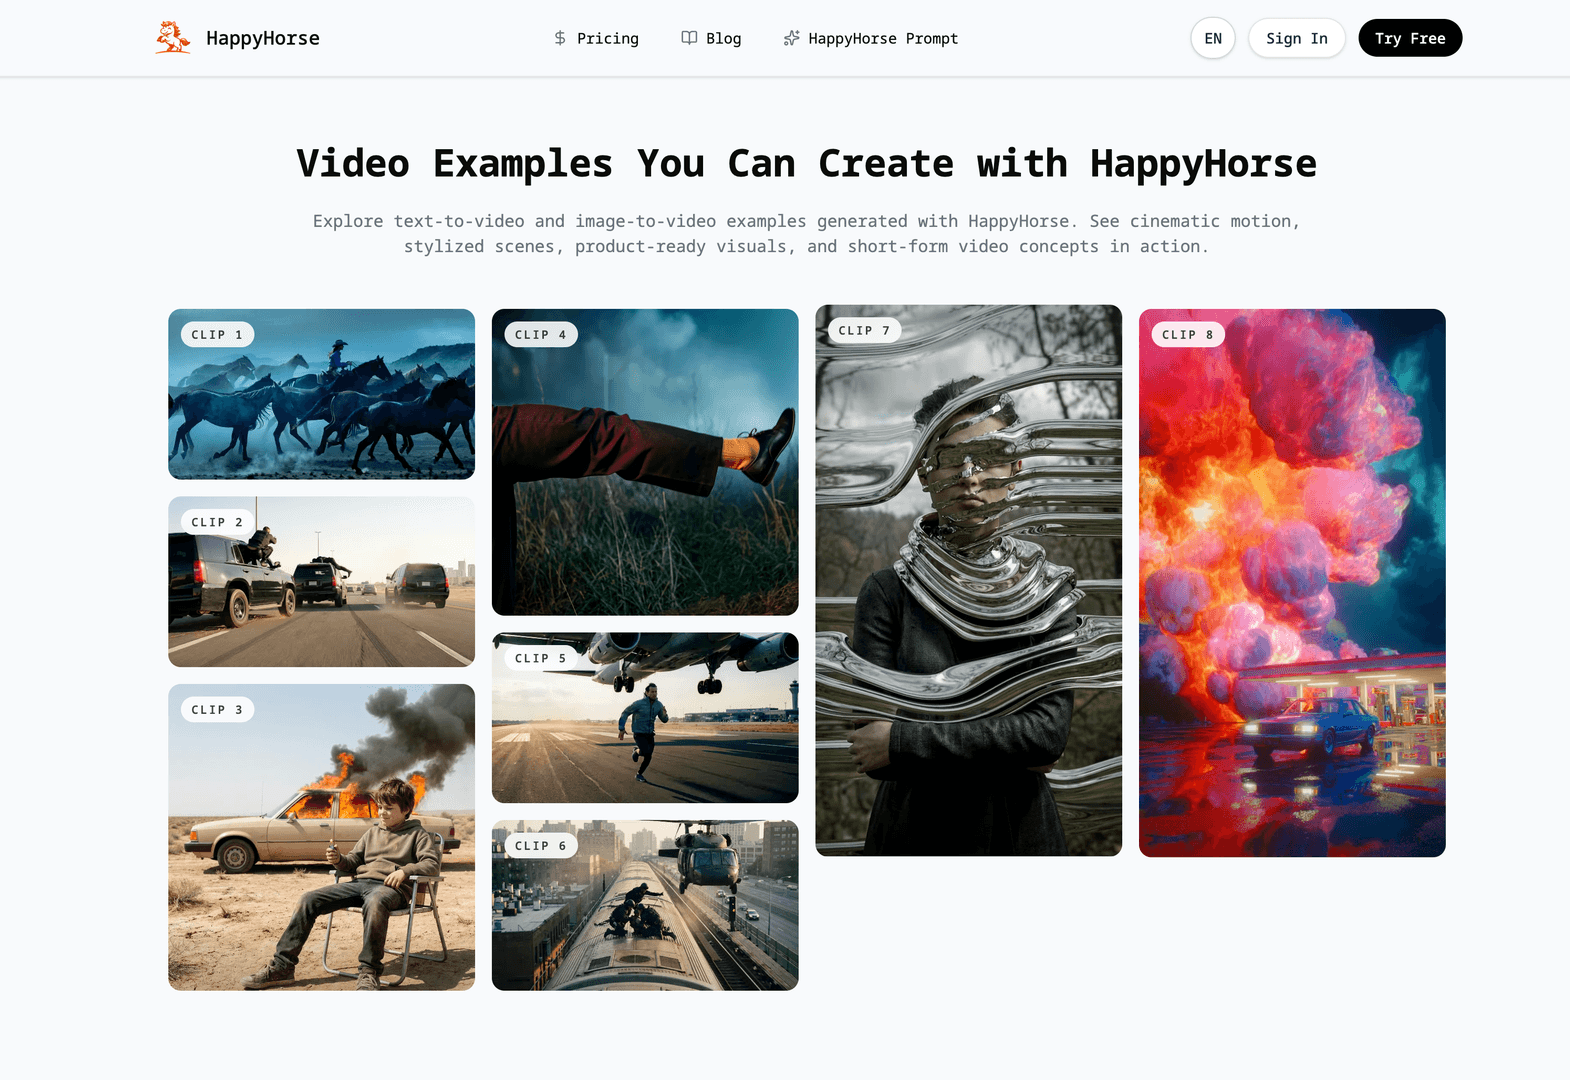Screen dimensions: 1570x1080
Task: Click the 'Explore text-to-video' description paragraph
Action: tap(807, 234)
